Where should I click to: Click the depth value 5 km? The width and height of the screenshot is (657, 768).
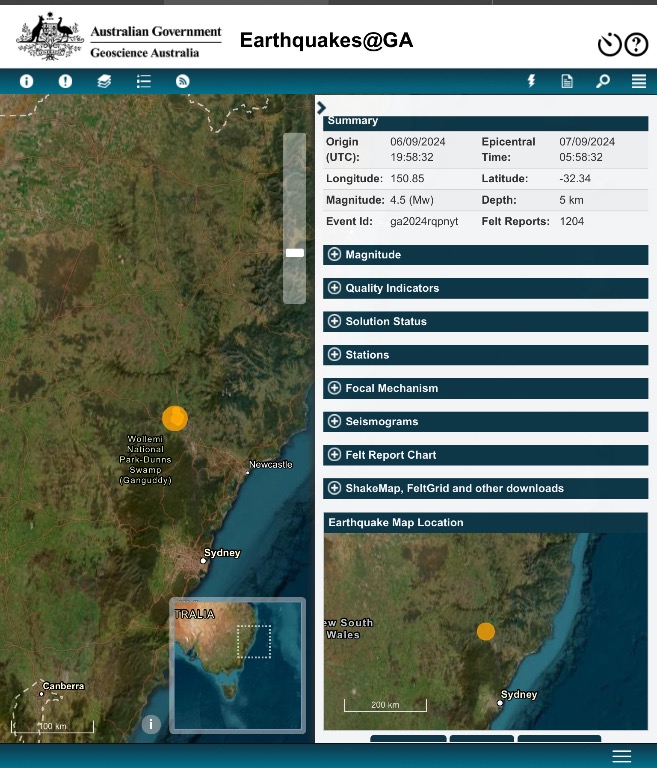[x=571, y=200]
